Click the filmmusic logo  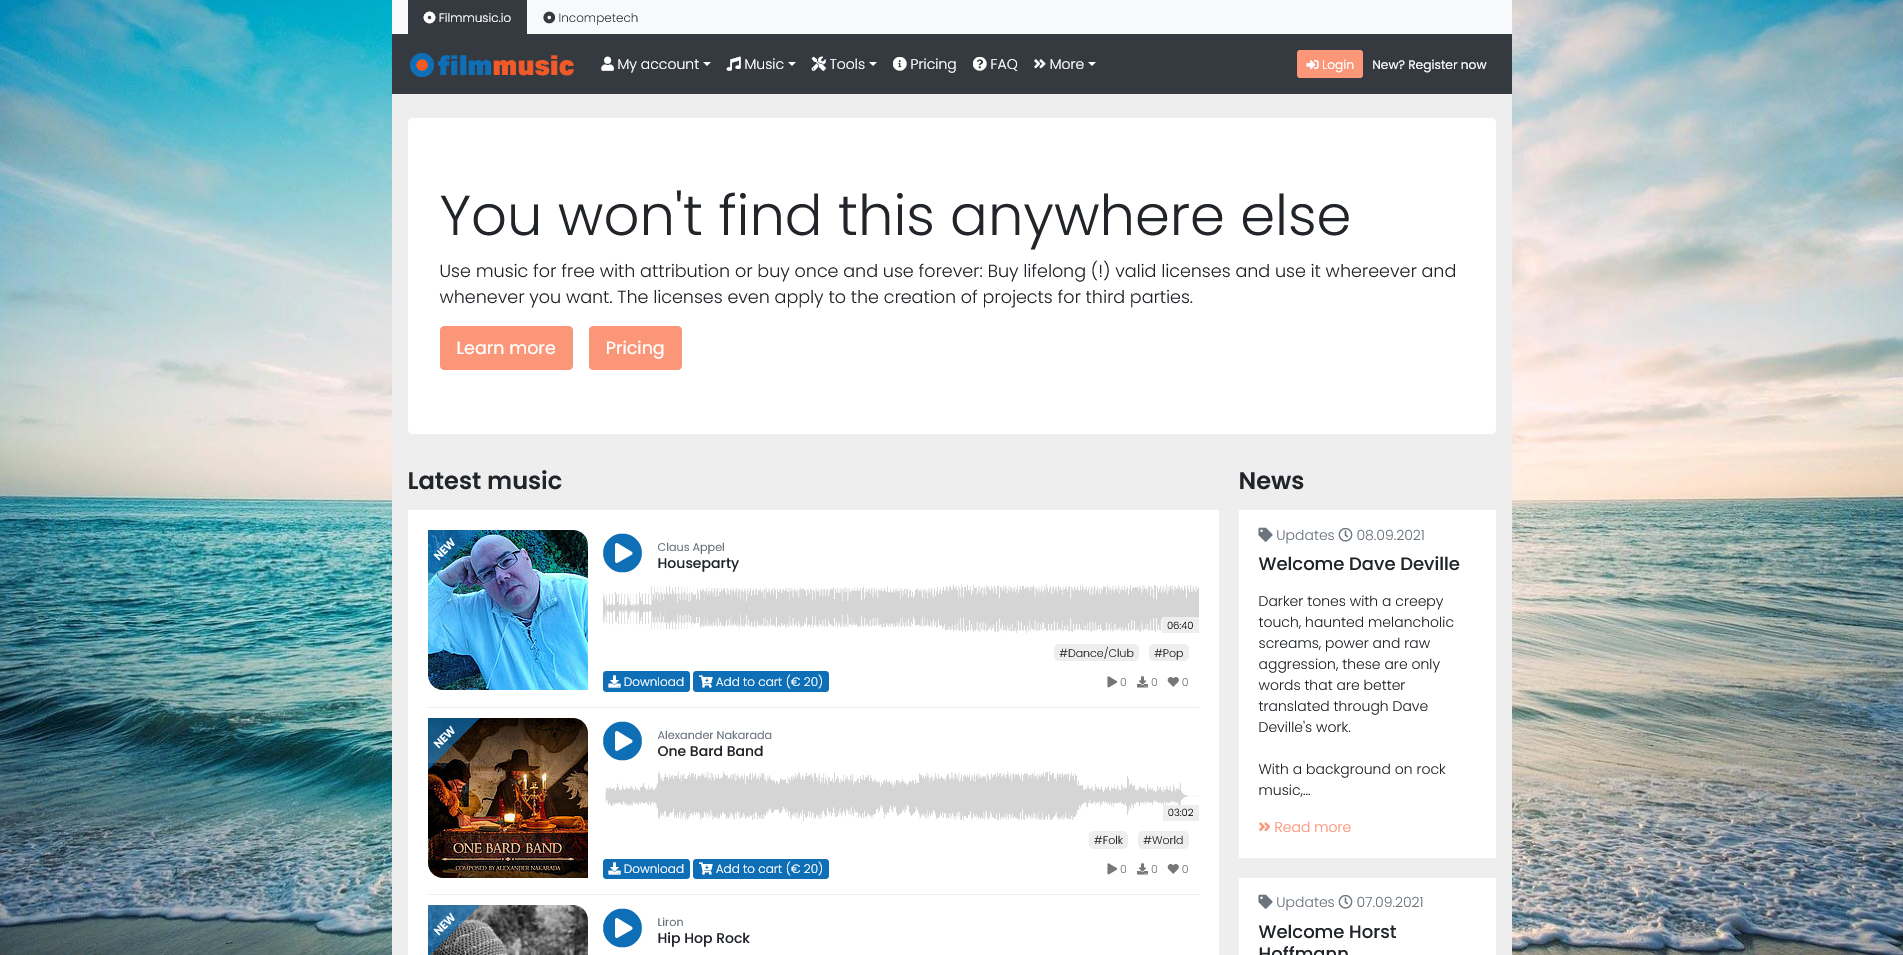pos(492,65)
